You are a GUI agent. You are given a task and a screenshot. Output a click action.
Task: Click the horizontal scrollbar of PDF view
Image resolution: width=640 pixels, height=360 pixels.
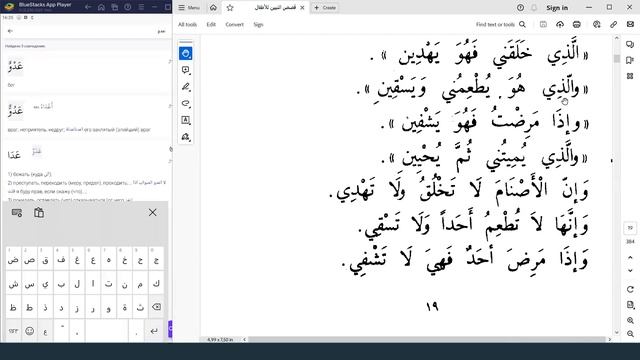[426, 340]
